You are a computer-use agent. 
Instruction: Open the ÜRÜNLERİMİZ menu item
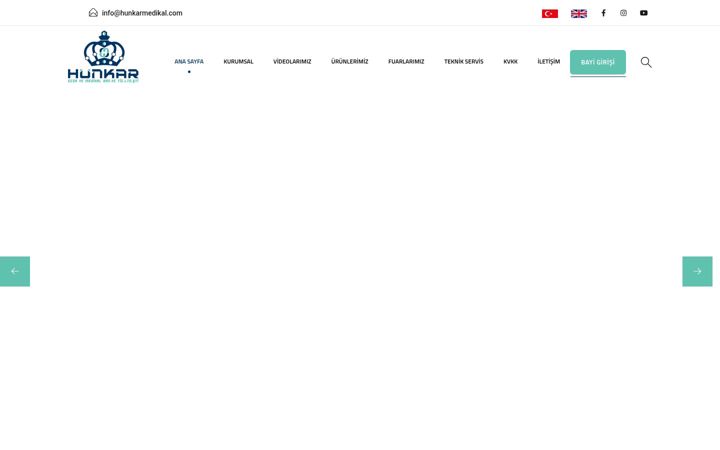[x=349, y=62]
